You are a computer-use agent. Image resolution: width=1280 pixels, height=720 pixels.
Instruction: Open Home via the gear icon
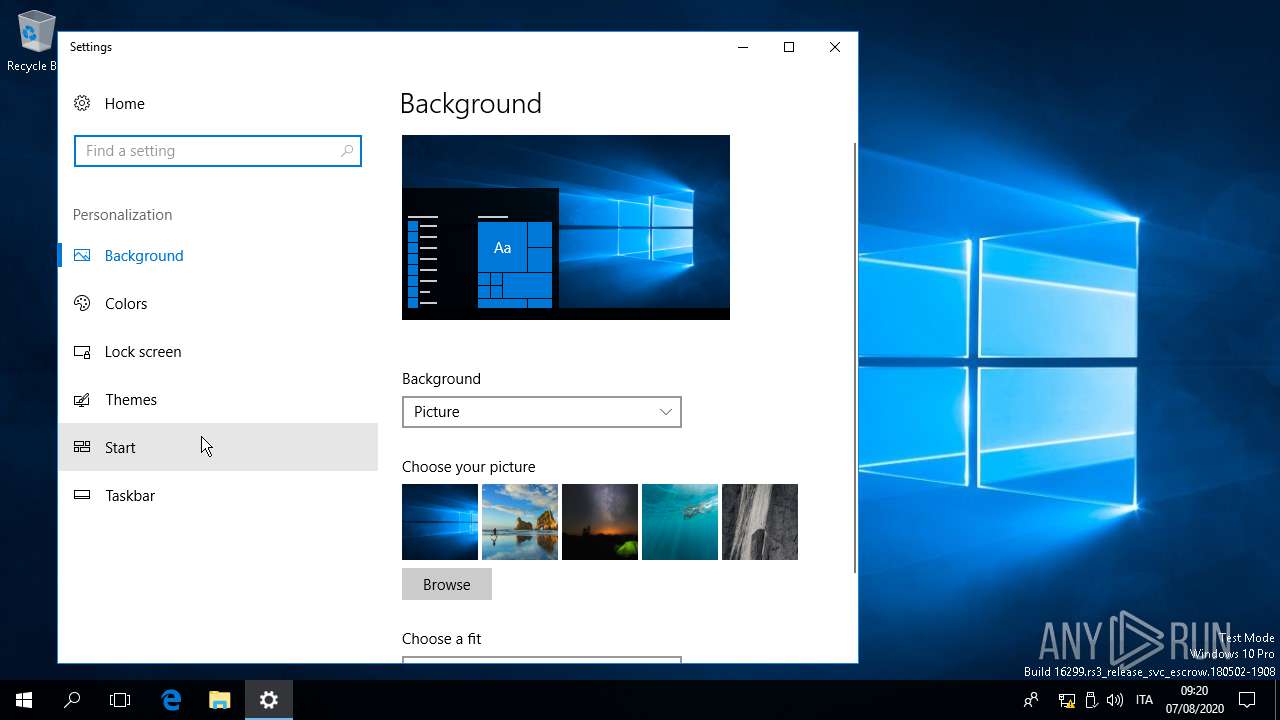click(x=82, y=103)
